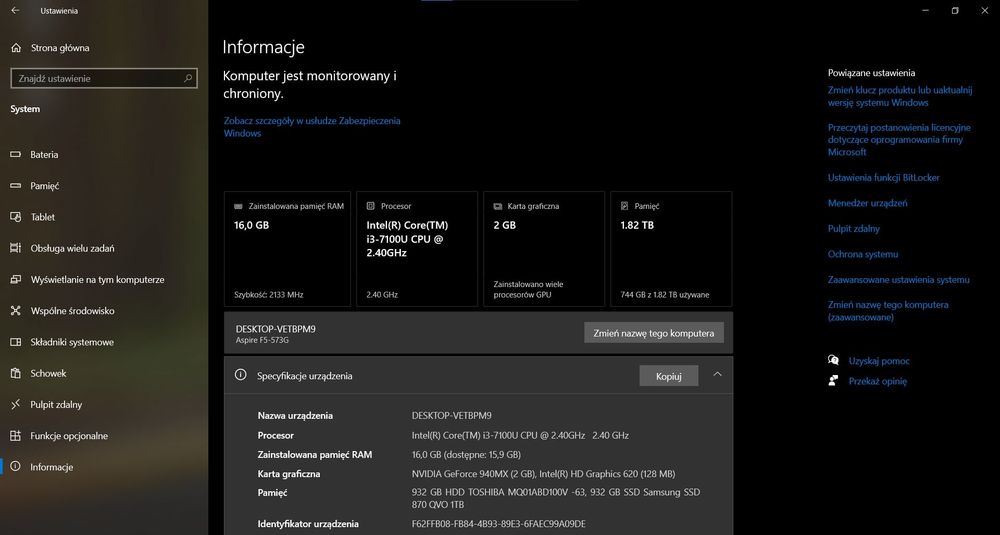Click the Uzyskaj pomoc chat icon
The height and width of the screenshot is (535, 1000).
833,360
